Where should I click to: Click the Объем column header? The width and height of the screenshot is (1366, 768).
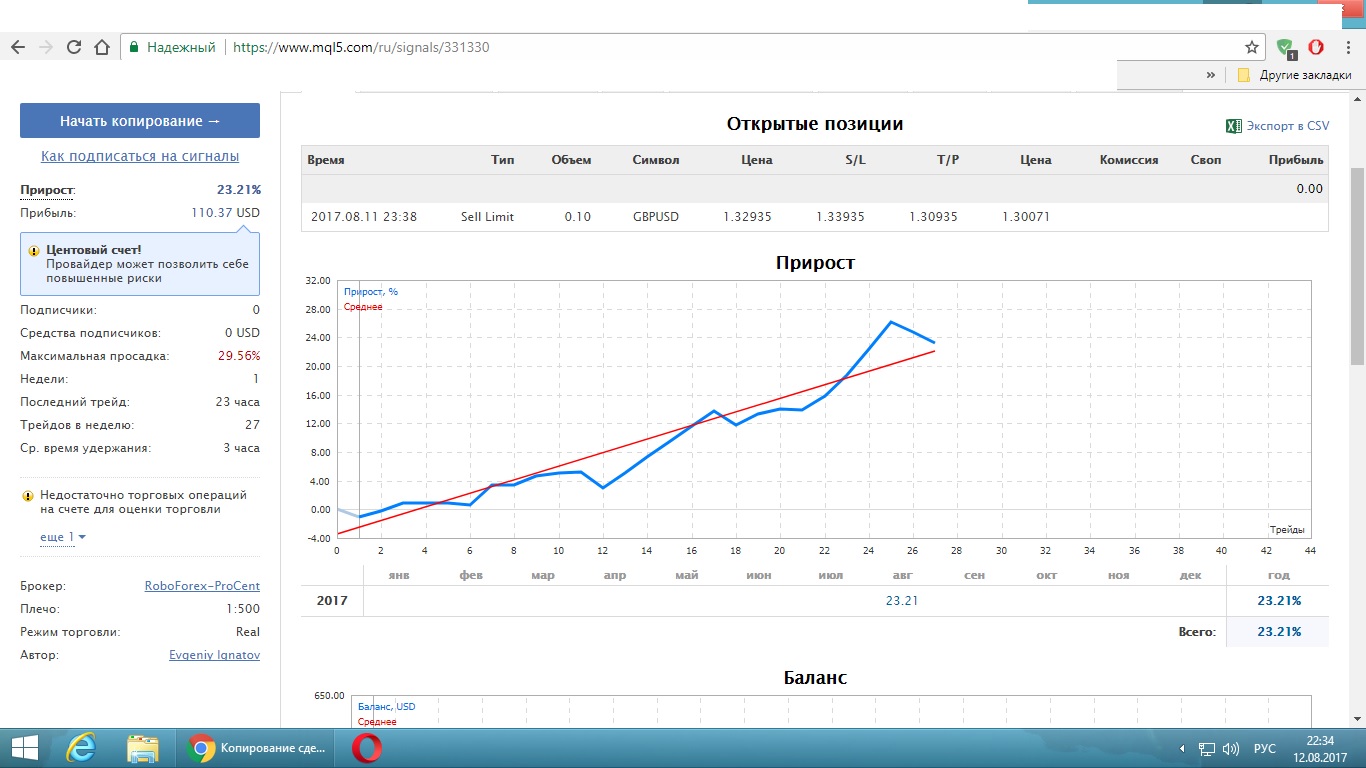571,160
